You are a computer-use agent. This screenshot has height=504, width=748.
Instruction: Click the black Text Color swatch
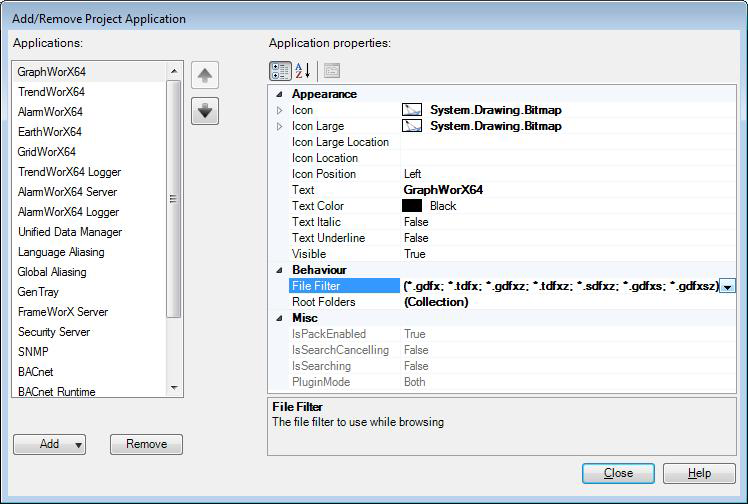point(411,206)
